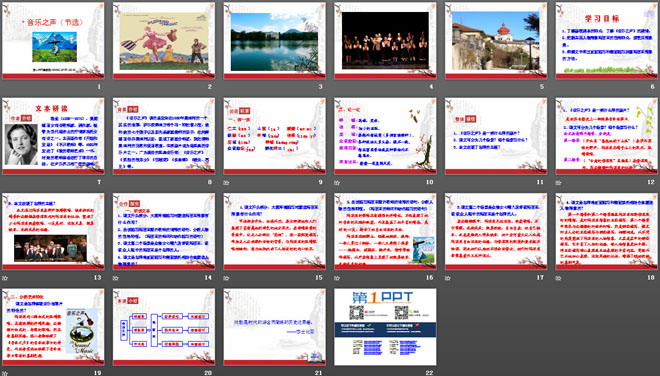The image size is (660, 376).
Task: Click the animation star icon under slide 13
Action: pos(5,278)
